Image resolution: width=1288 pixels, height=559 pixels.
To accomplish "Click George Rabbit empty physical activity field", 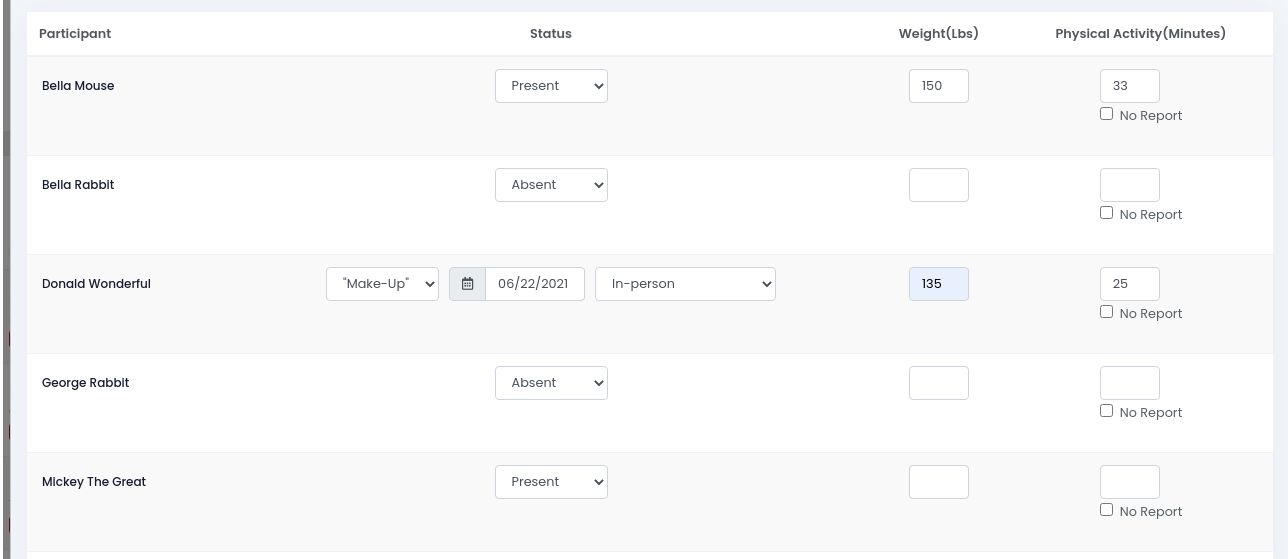I will (1130, 383).
